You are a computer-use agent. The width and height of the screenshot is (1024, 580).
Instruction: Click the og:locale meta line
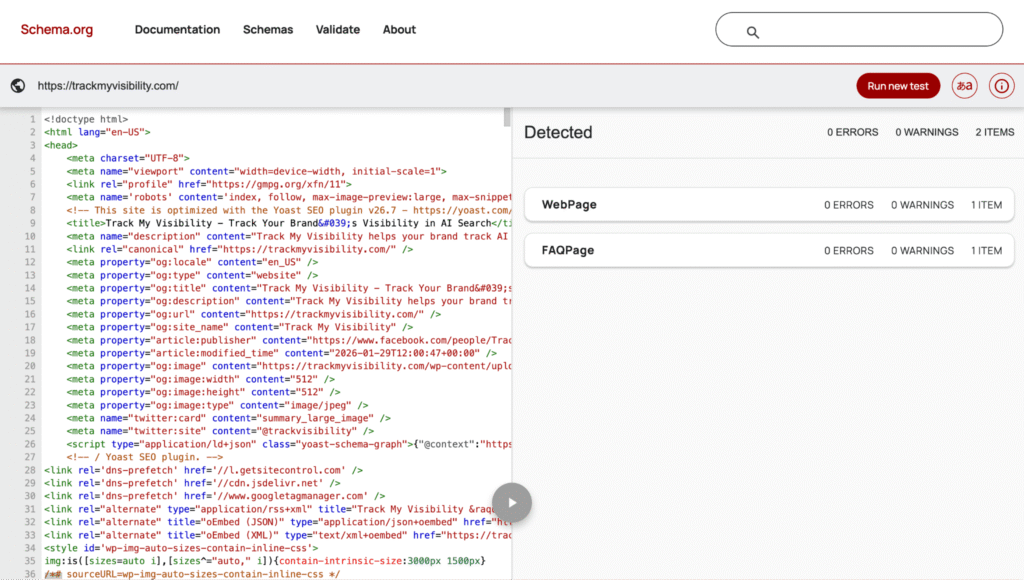click(192, 262)
